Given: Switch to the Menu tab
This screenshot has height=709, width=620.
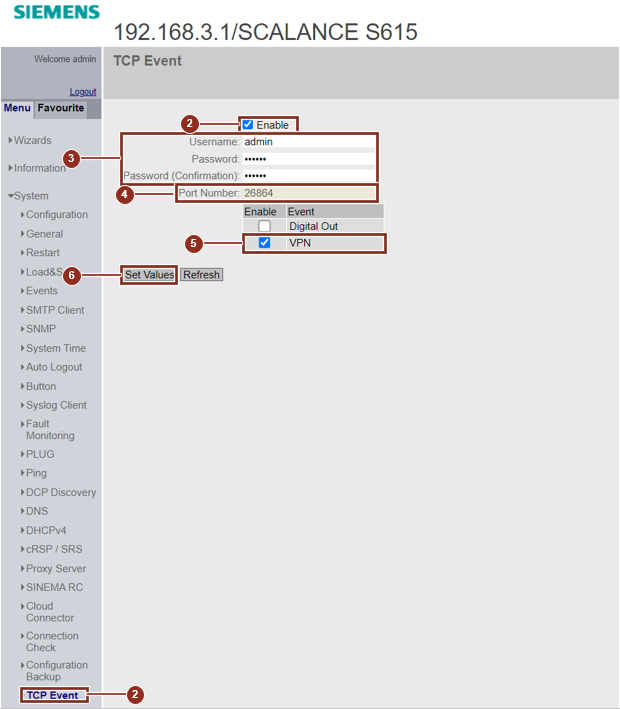Looking at the screenshot, I should [17, 108].
